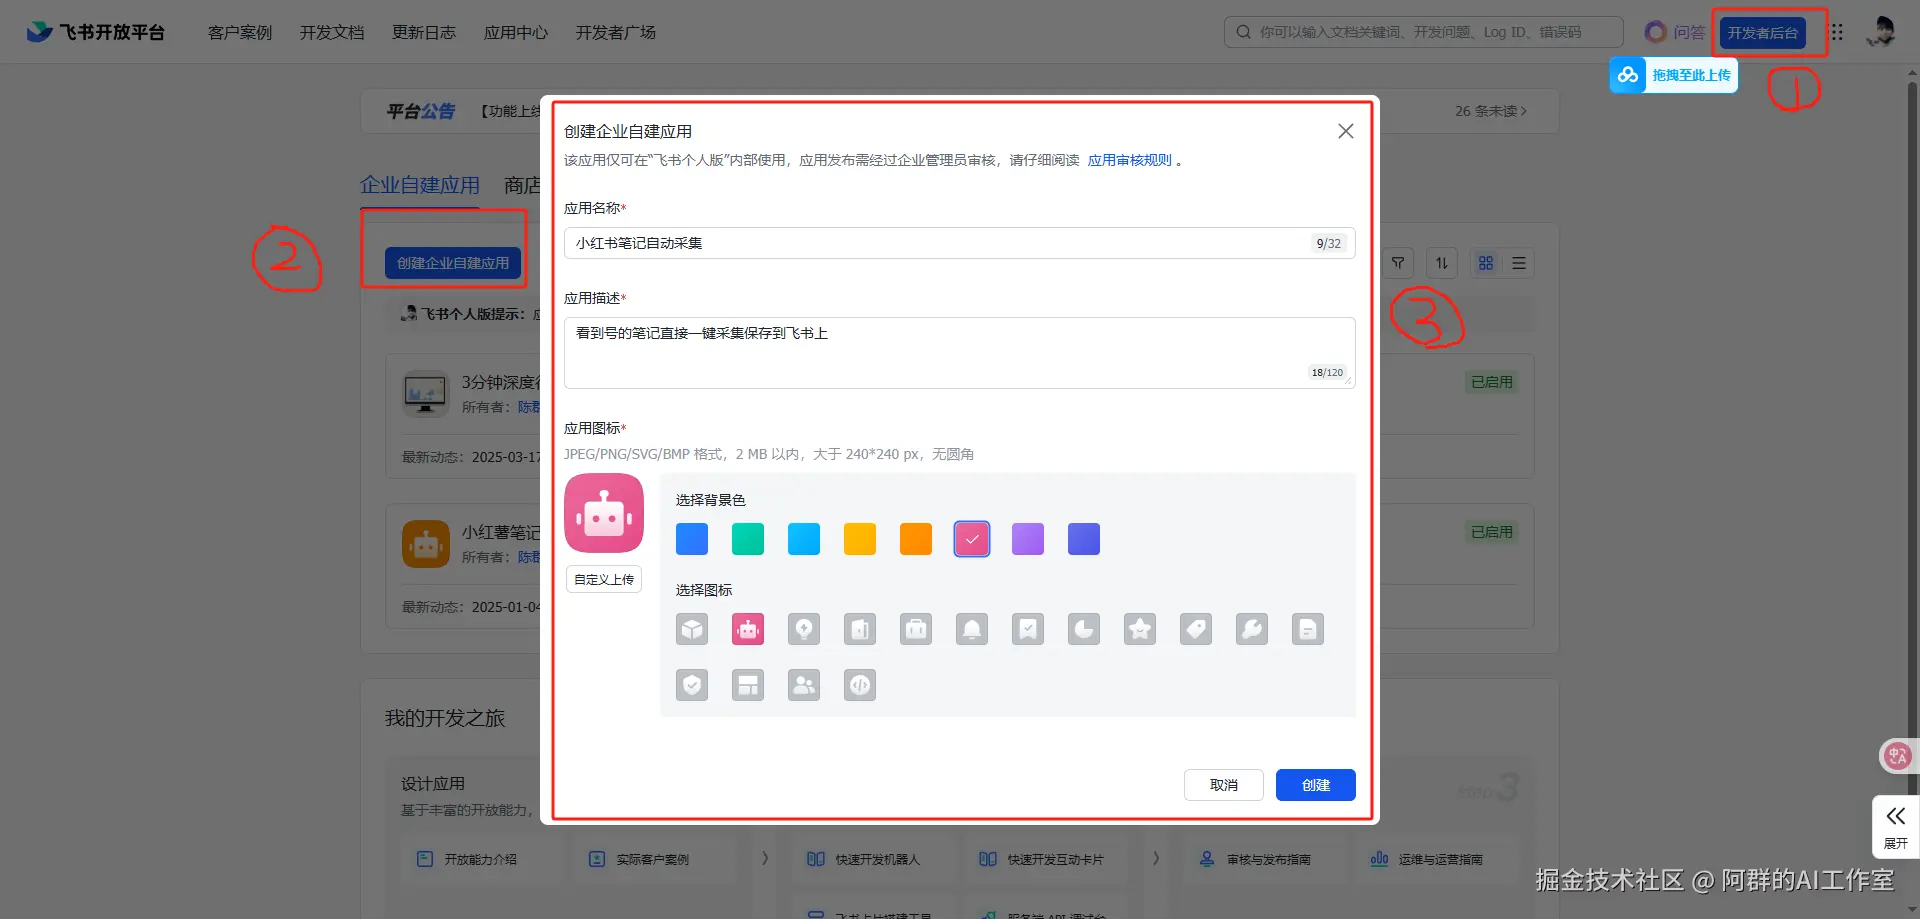Switch to list view icon
1920x919 pixels.
pos(1519,263)
